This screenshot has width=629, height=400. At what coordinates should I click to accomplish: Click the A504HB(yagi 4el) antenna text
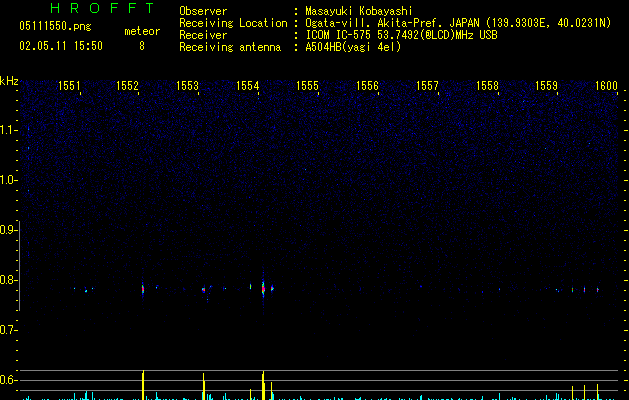(353, 47)
